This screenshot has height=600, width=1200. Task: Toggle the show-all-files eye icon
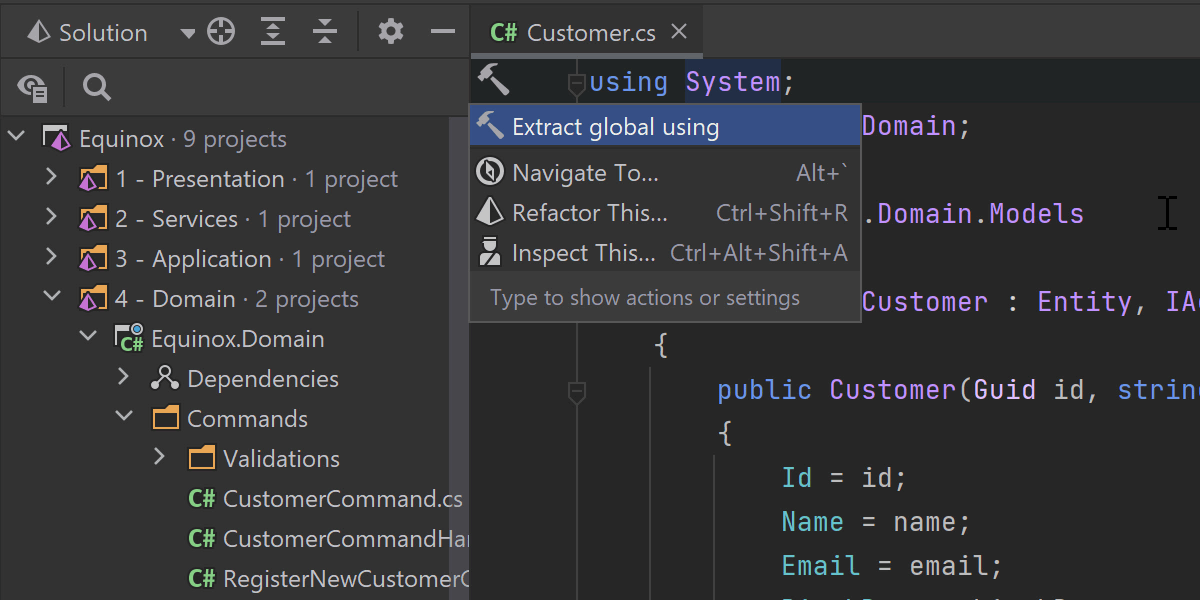[x=33, y=88]
